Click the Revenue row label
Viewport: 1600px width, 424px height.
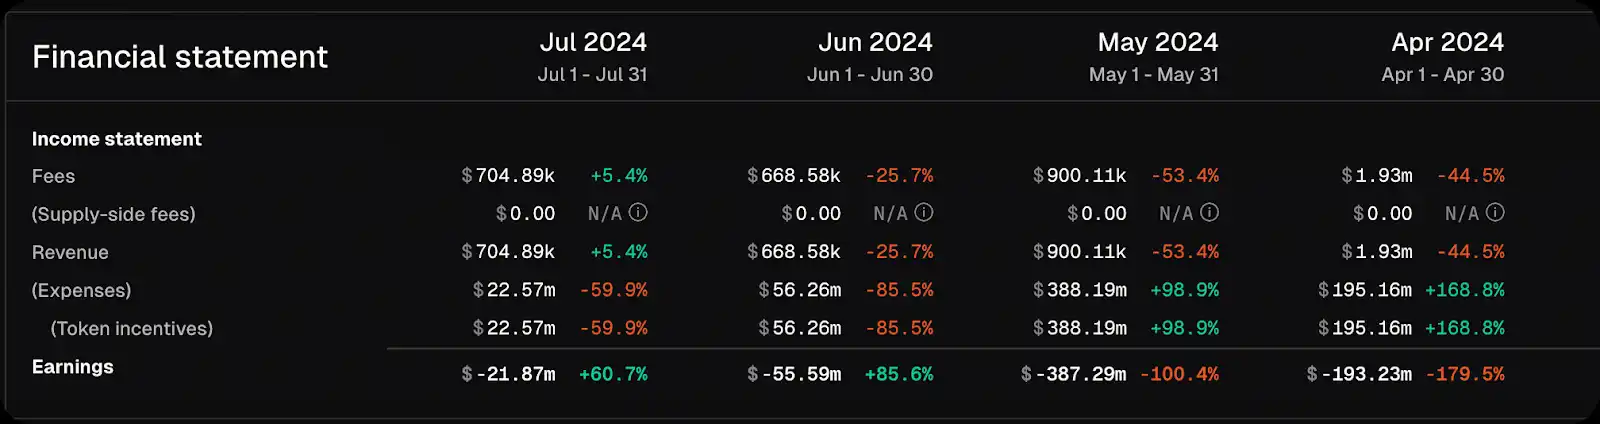click(70, 252)
